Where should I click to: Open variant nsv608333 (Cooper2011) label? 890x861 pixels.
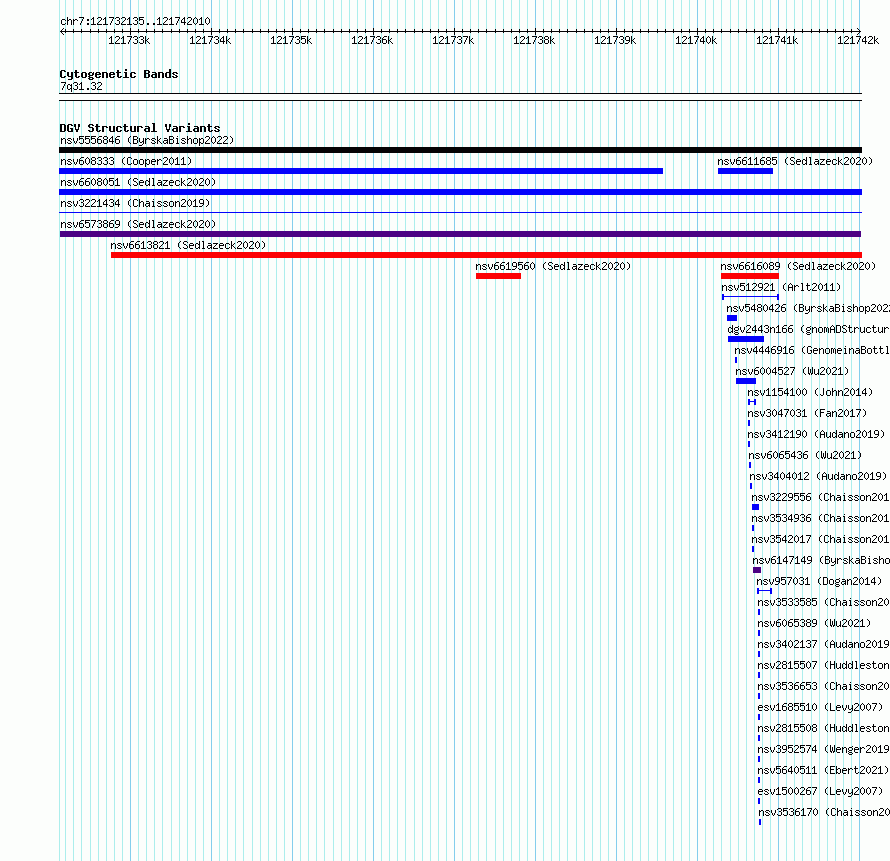click(x=126, y=161)
